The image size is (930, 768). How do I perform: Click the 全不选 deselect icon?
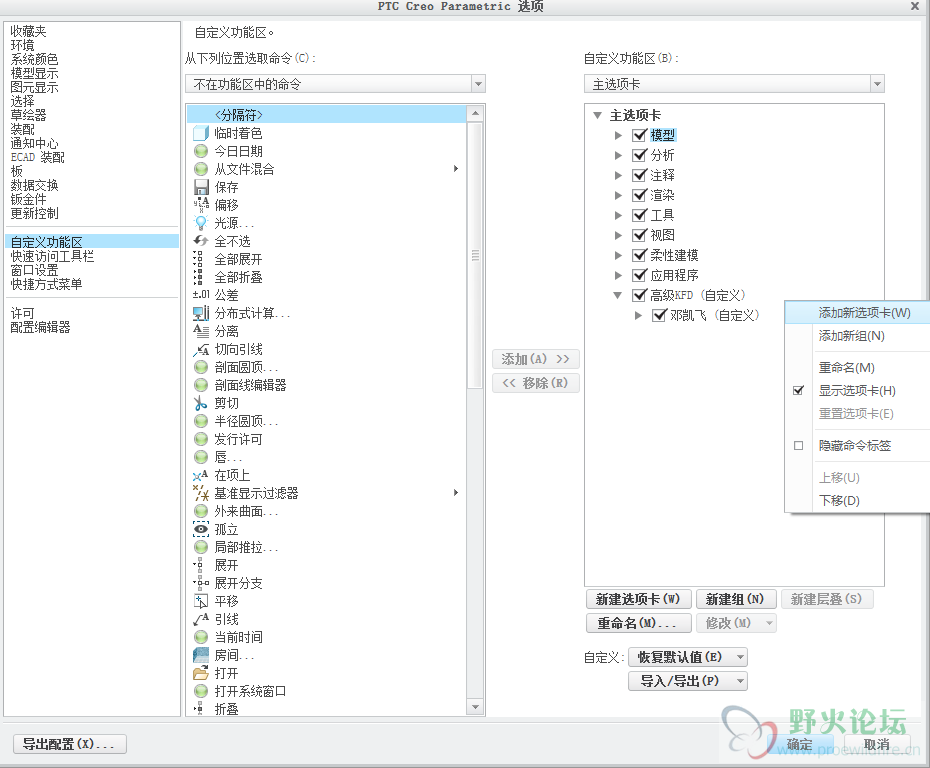coord(201,241)
